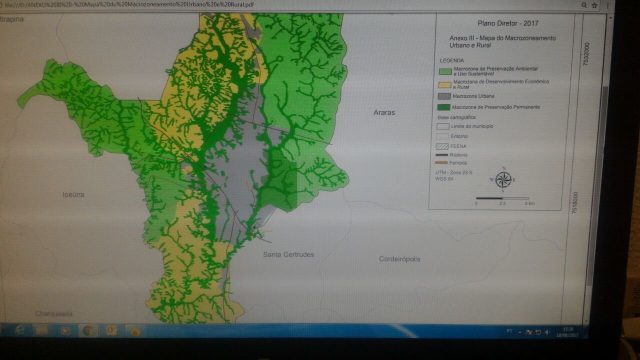640x360 pixels.
Task: Click the Santa Gertrudes label on the map
Action: 289,254
